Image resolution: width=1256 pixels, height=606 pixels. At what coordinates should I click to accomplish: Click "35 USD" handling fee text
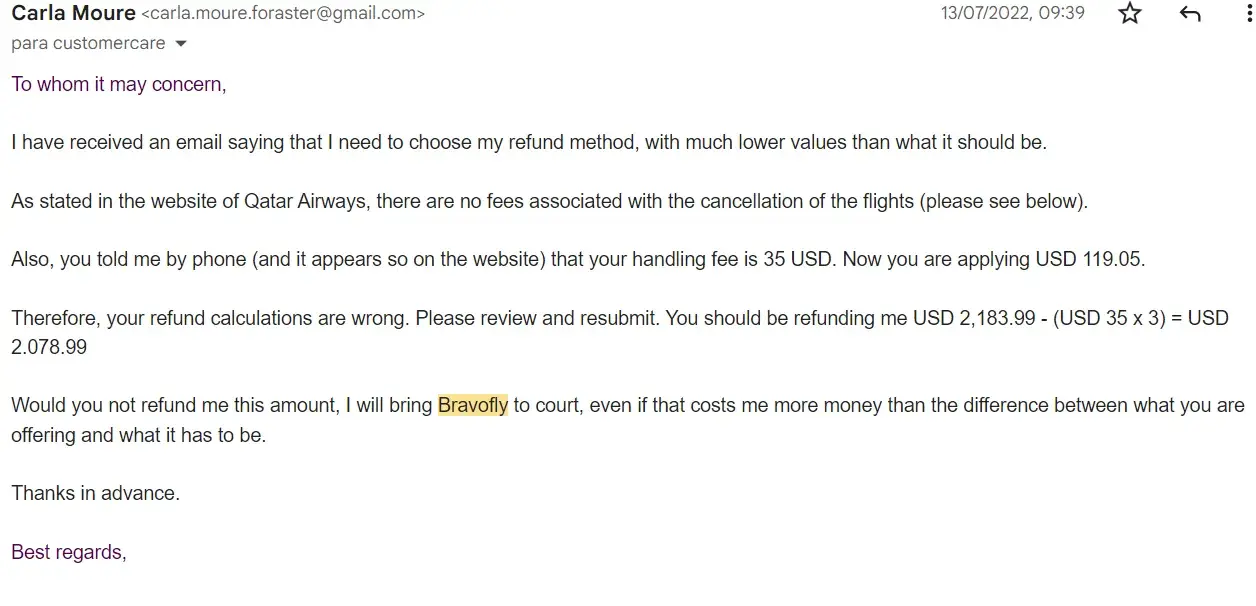[799, 259]
